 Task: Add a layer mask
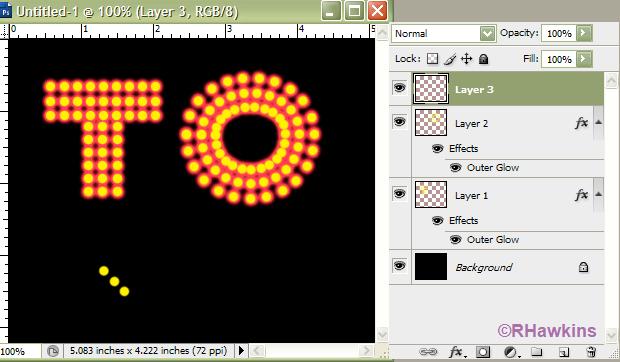tap(483, 352)
